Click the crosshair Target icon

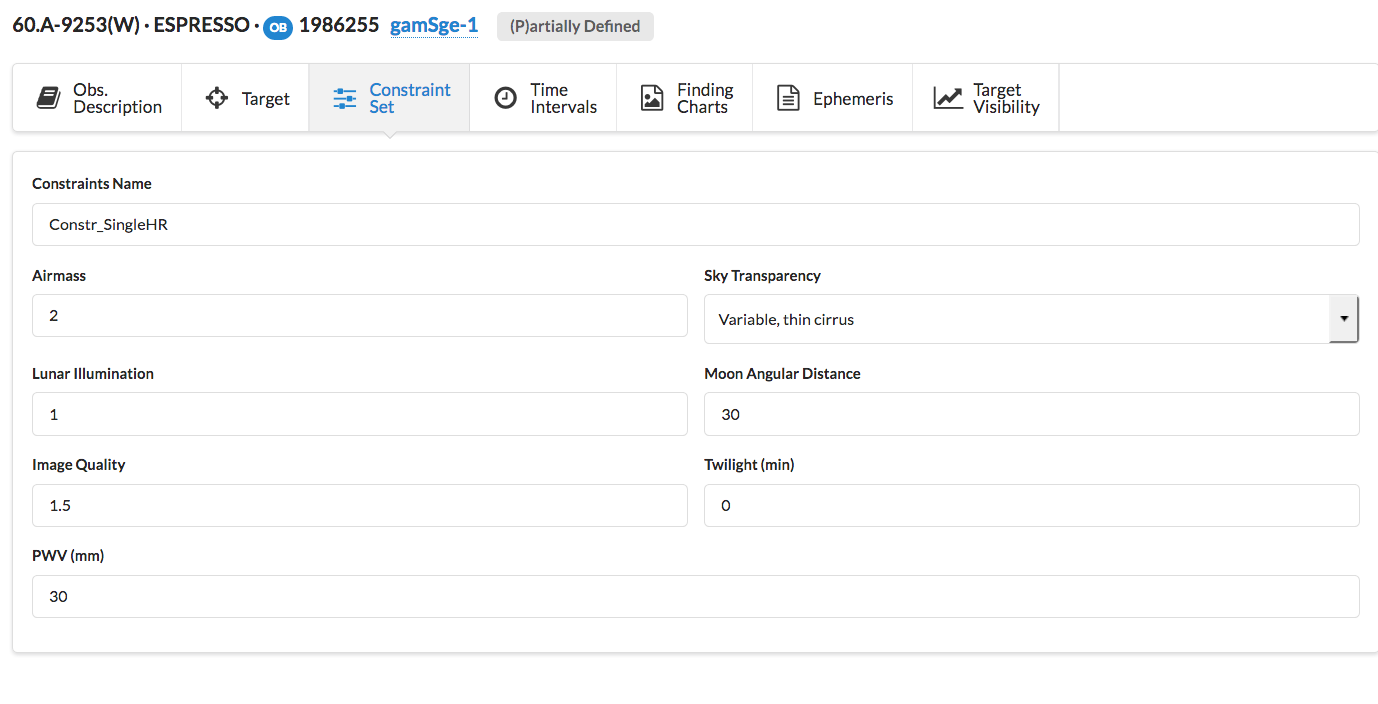[x=216, y=98]
